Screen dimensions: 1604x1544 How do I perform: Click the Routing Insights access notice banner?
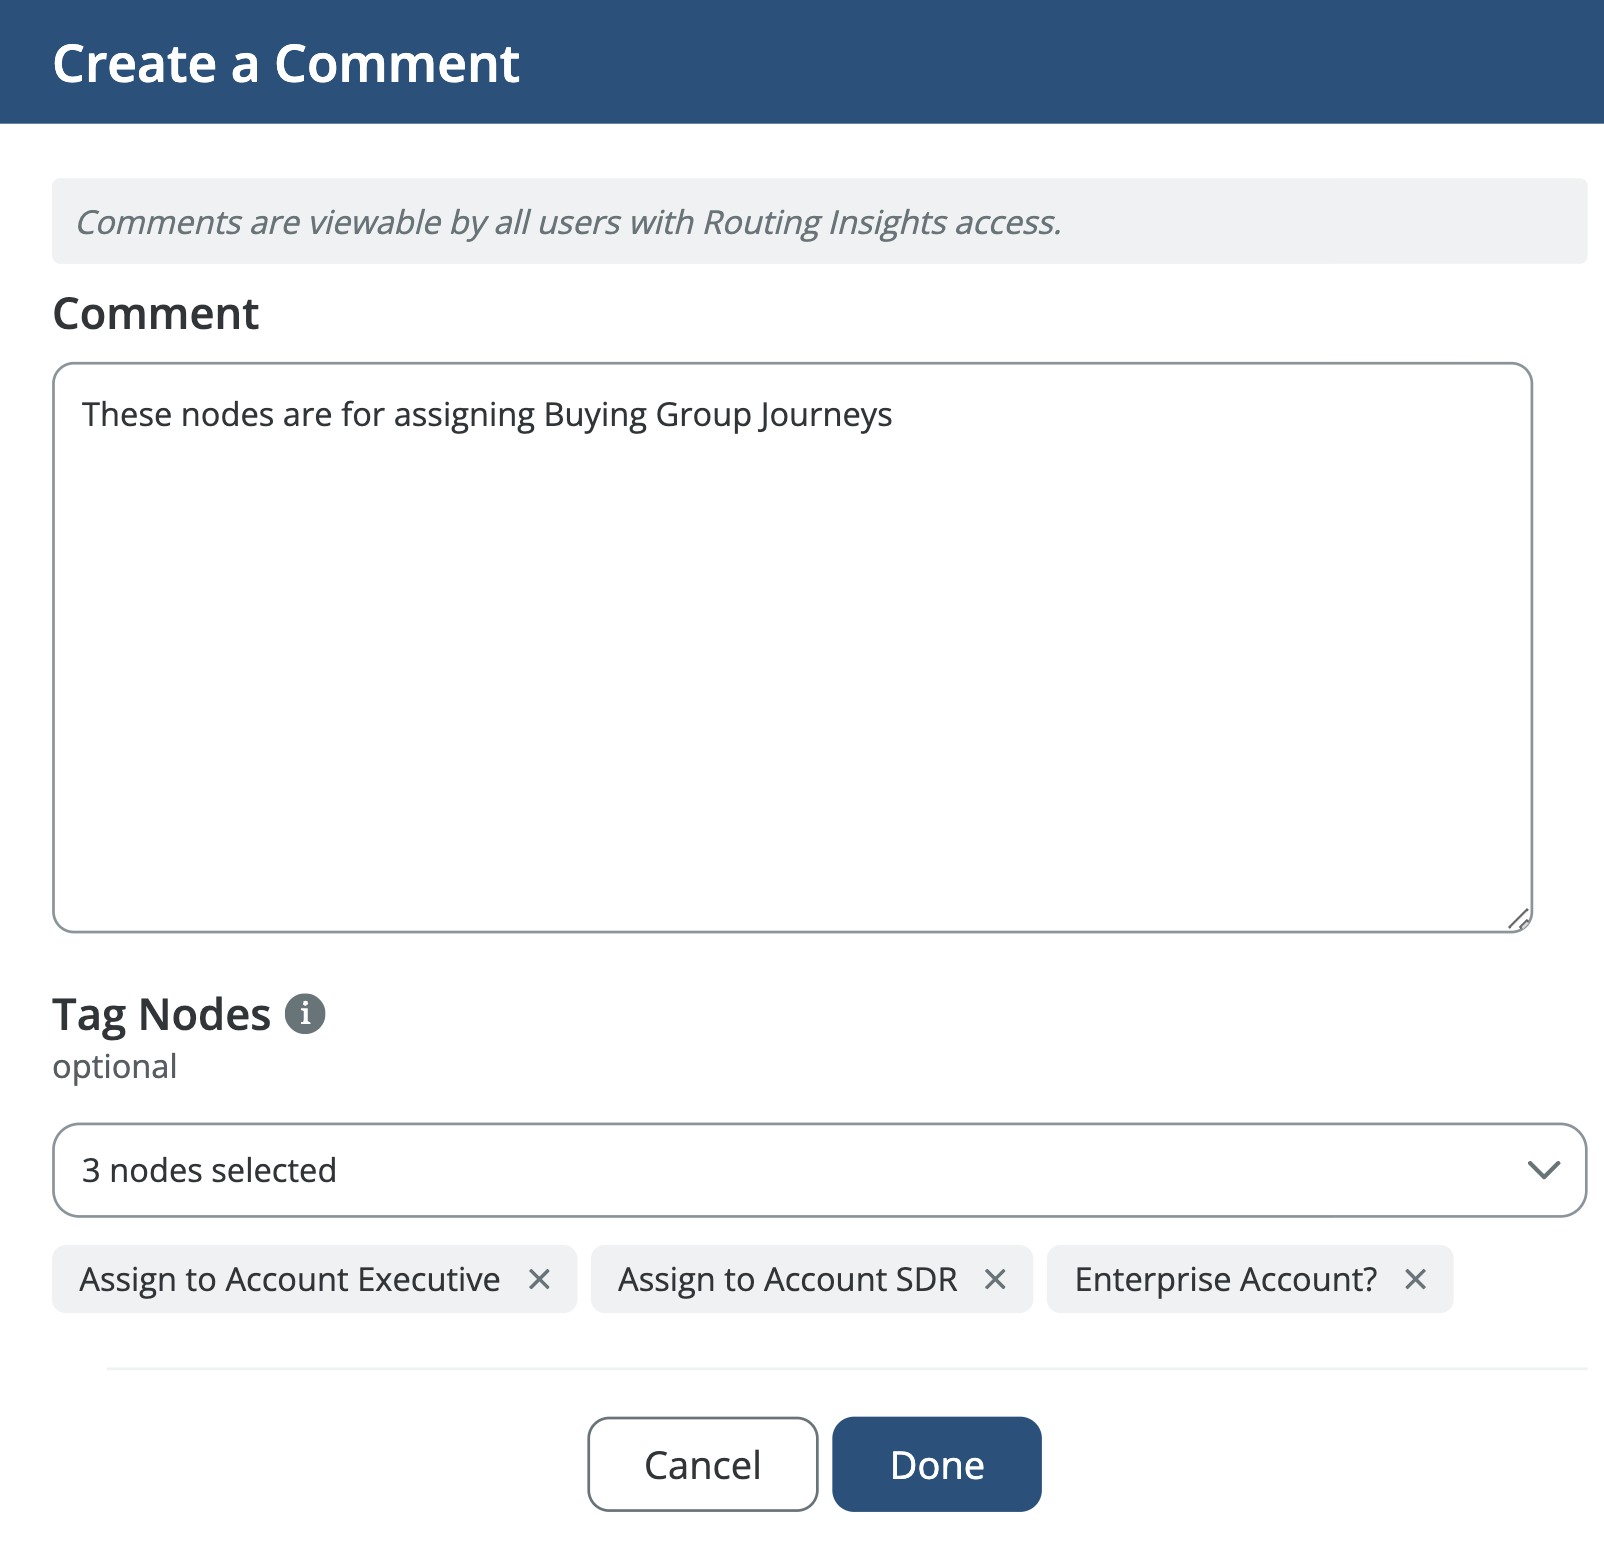click(x=818, y=222)
